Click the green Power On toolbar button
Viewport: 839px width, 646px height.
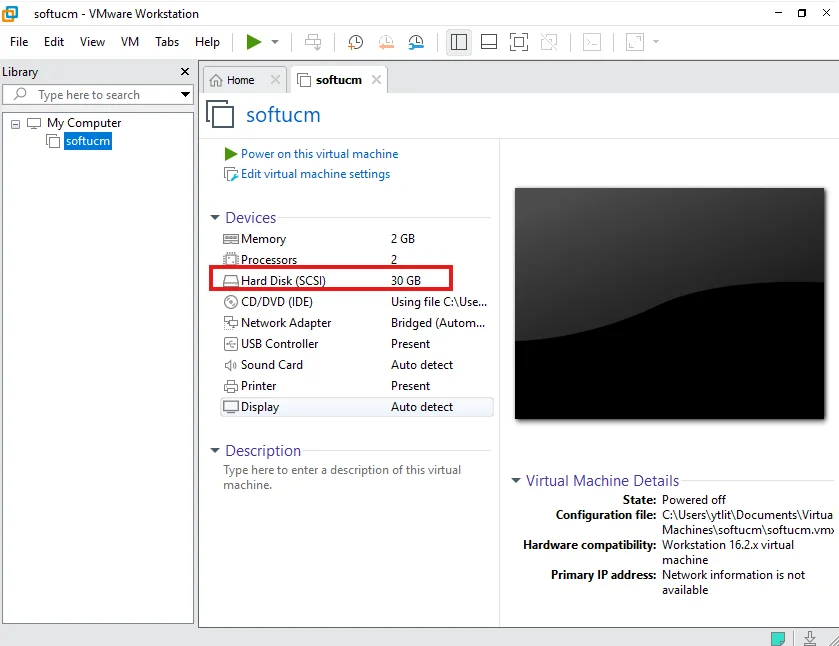pos(254,42)
